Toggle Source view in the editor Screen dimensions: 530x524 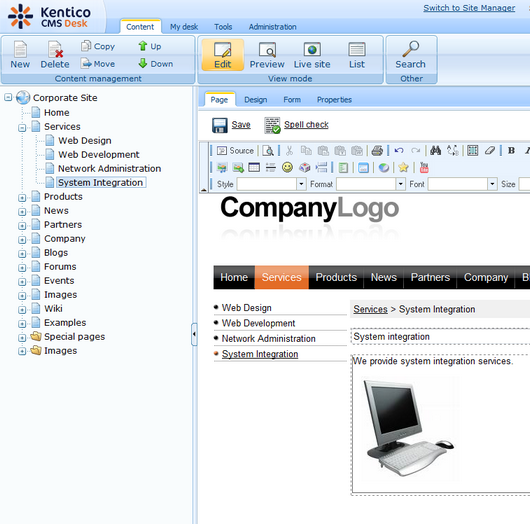[x=235, y=150]
